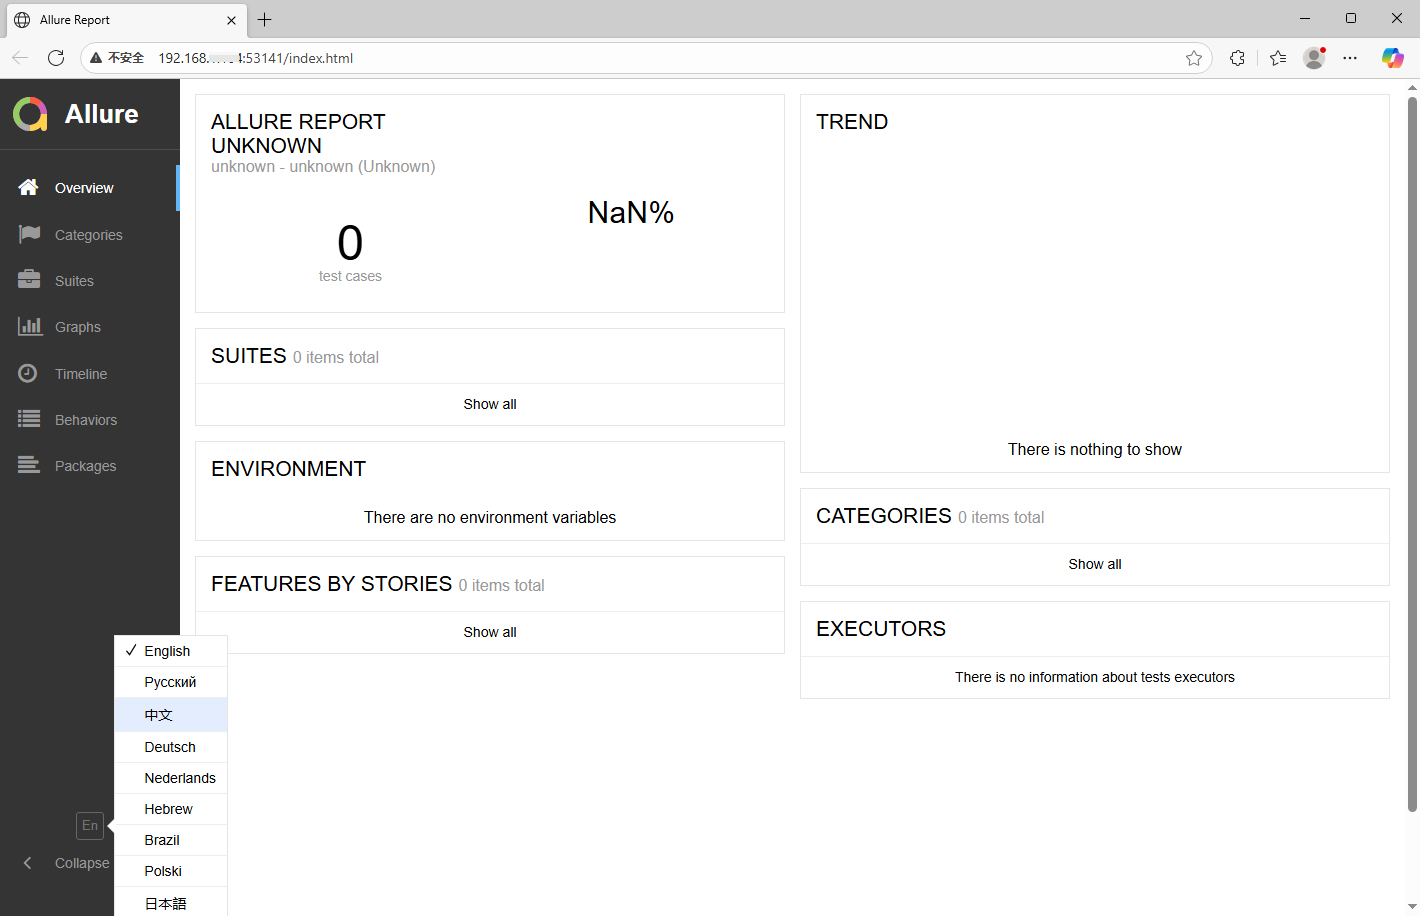Click Show all under Features by Stories

[490, 632]
